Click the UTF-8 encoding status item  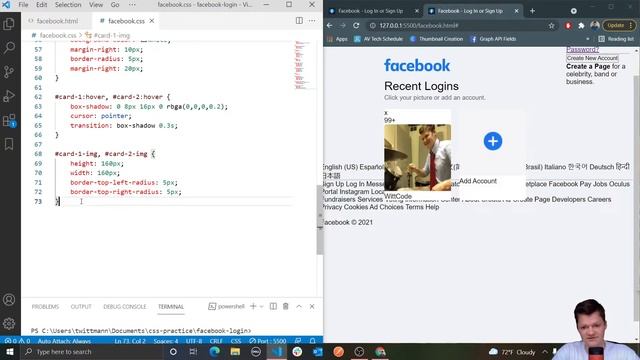click(x=194, y=341)
